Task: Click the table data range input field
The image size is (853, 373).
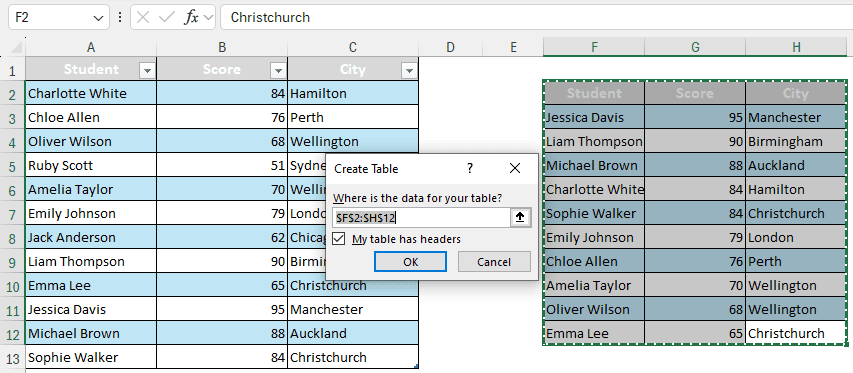Action: [422, 217]
